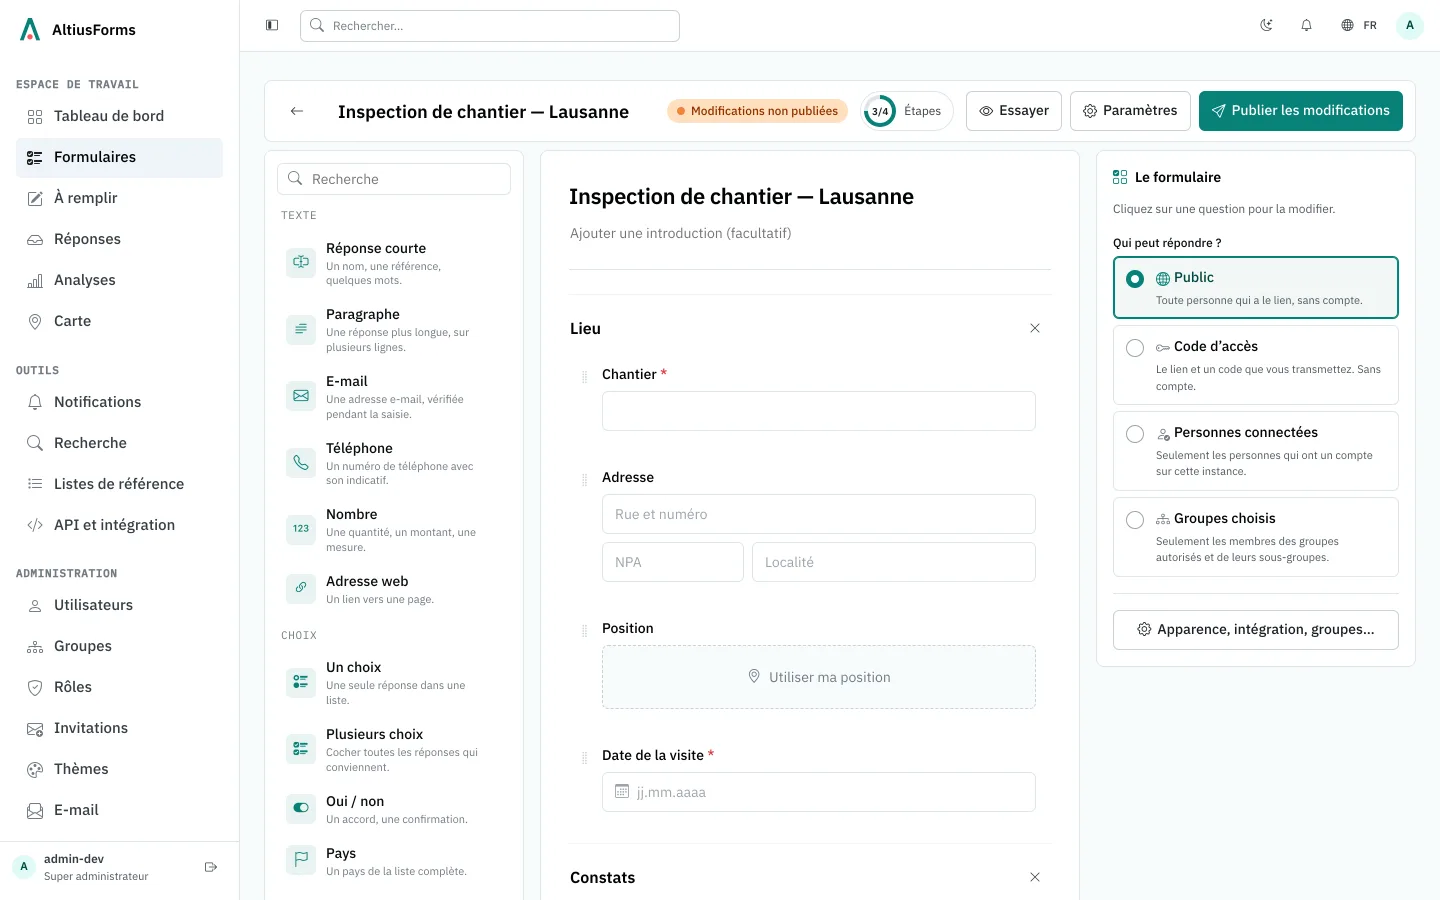Open the user avatar menu
The height and width of the screenshot is (900, 1440).
point(1410,25)
